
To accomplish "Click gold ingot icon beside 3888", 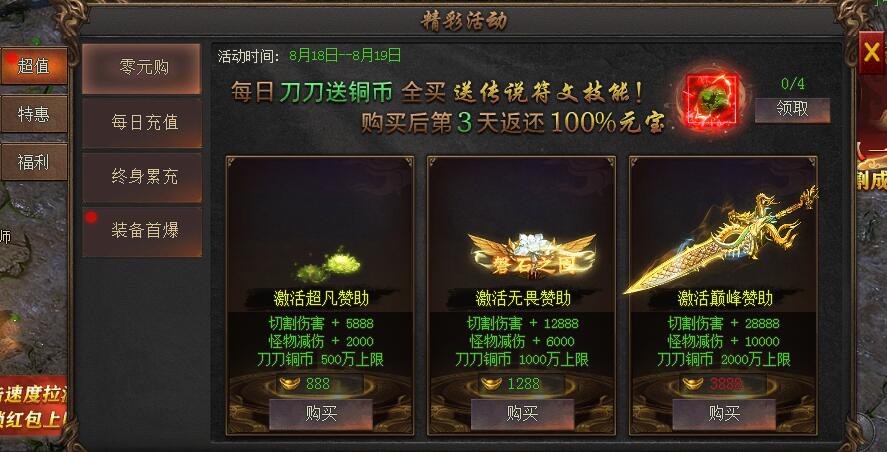I will click(x=693, y=384).
